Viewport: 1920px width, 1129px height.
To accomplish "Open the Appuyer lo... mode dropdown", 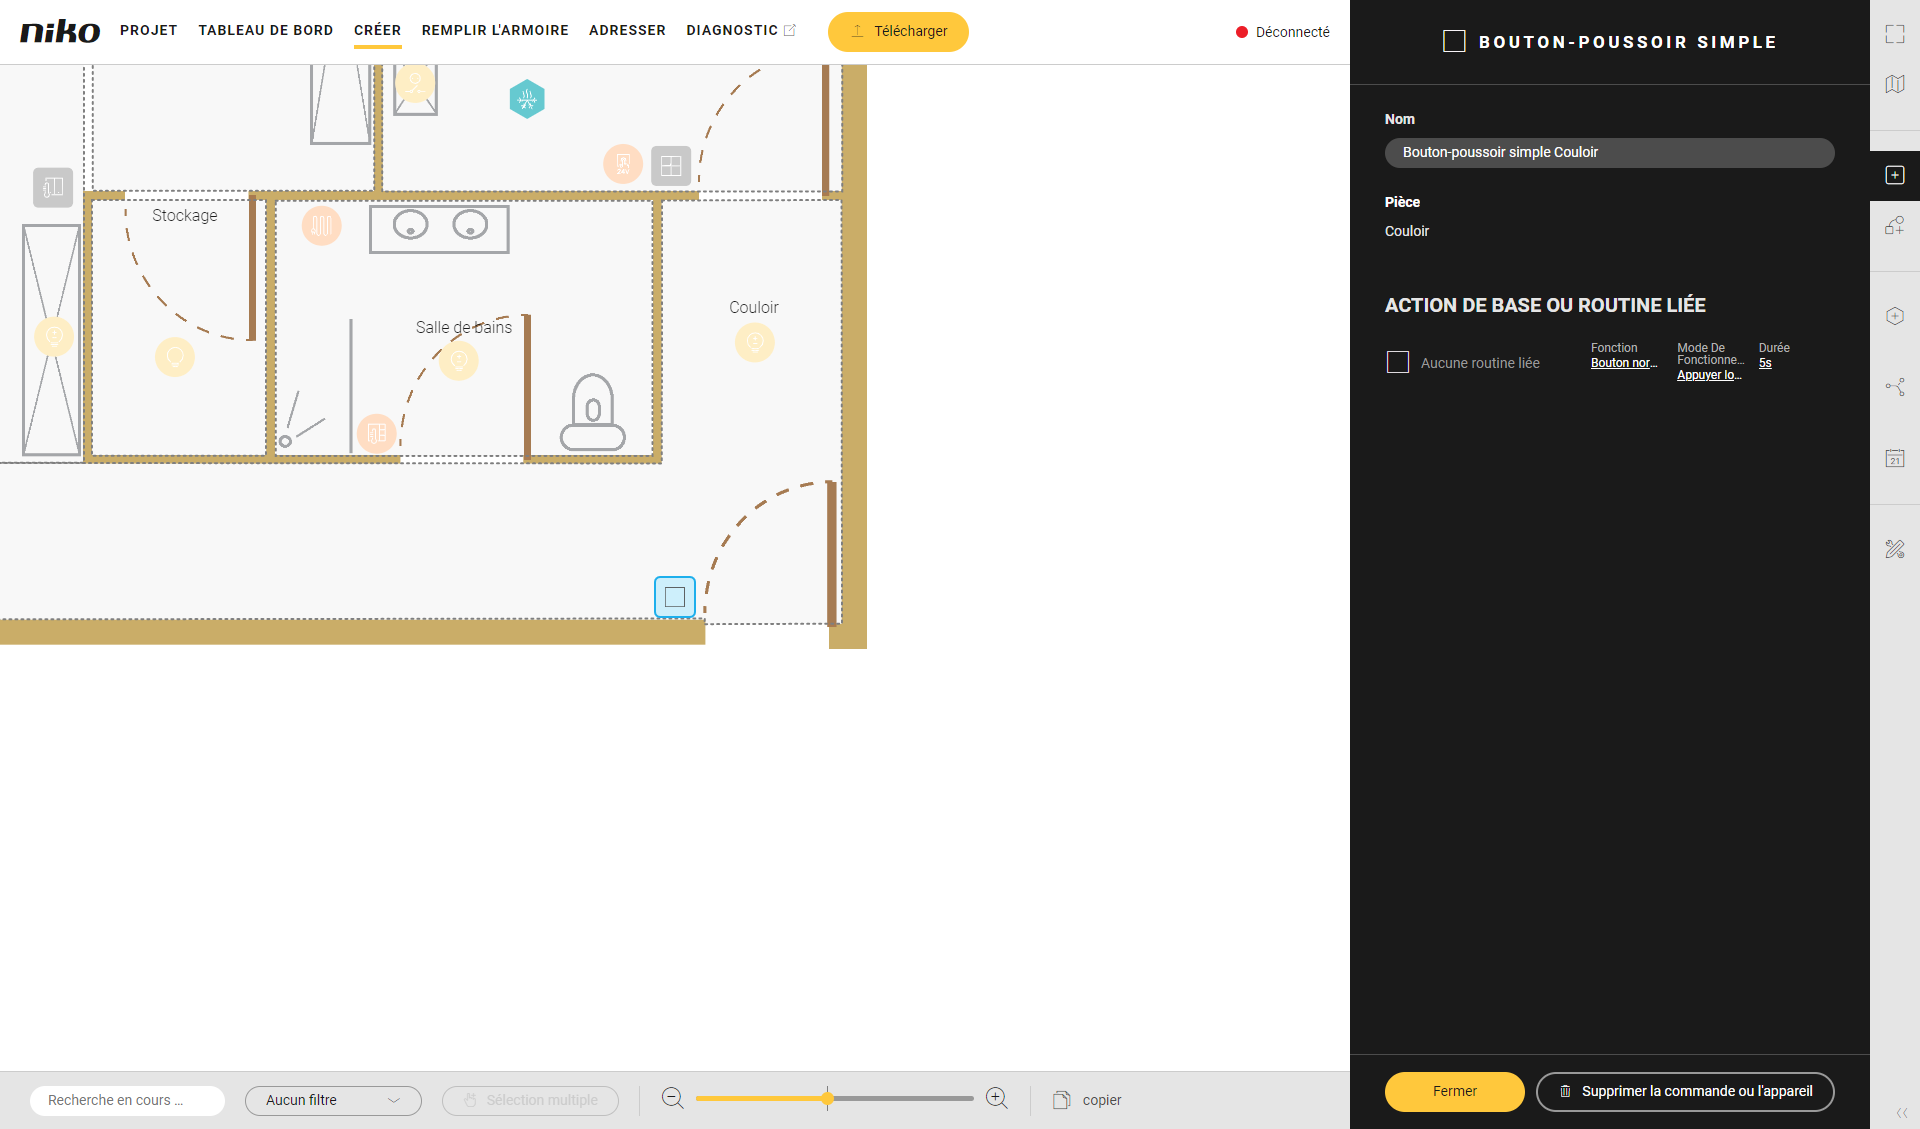I will (1708, 375).
